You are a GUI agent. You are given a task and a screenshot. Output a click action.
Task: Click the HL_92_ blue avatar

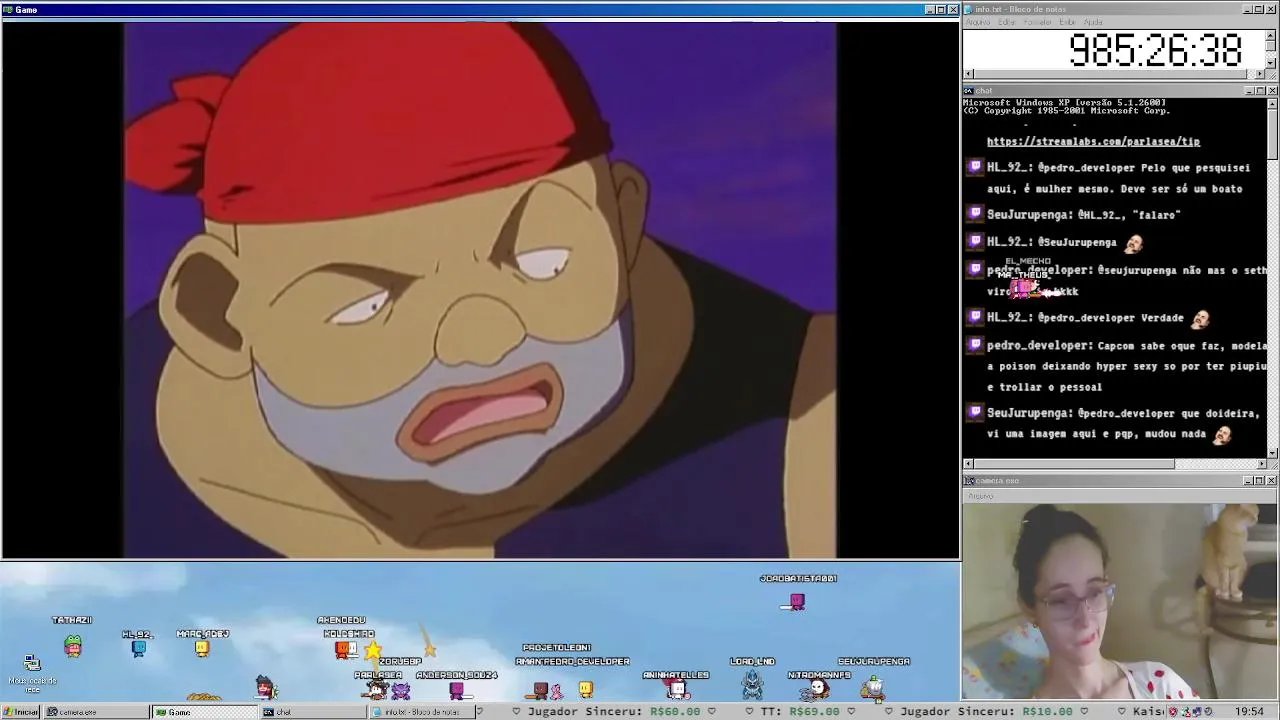(139, 648)
